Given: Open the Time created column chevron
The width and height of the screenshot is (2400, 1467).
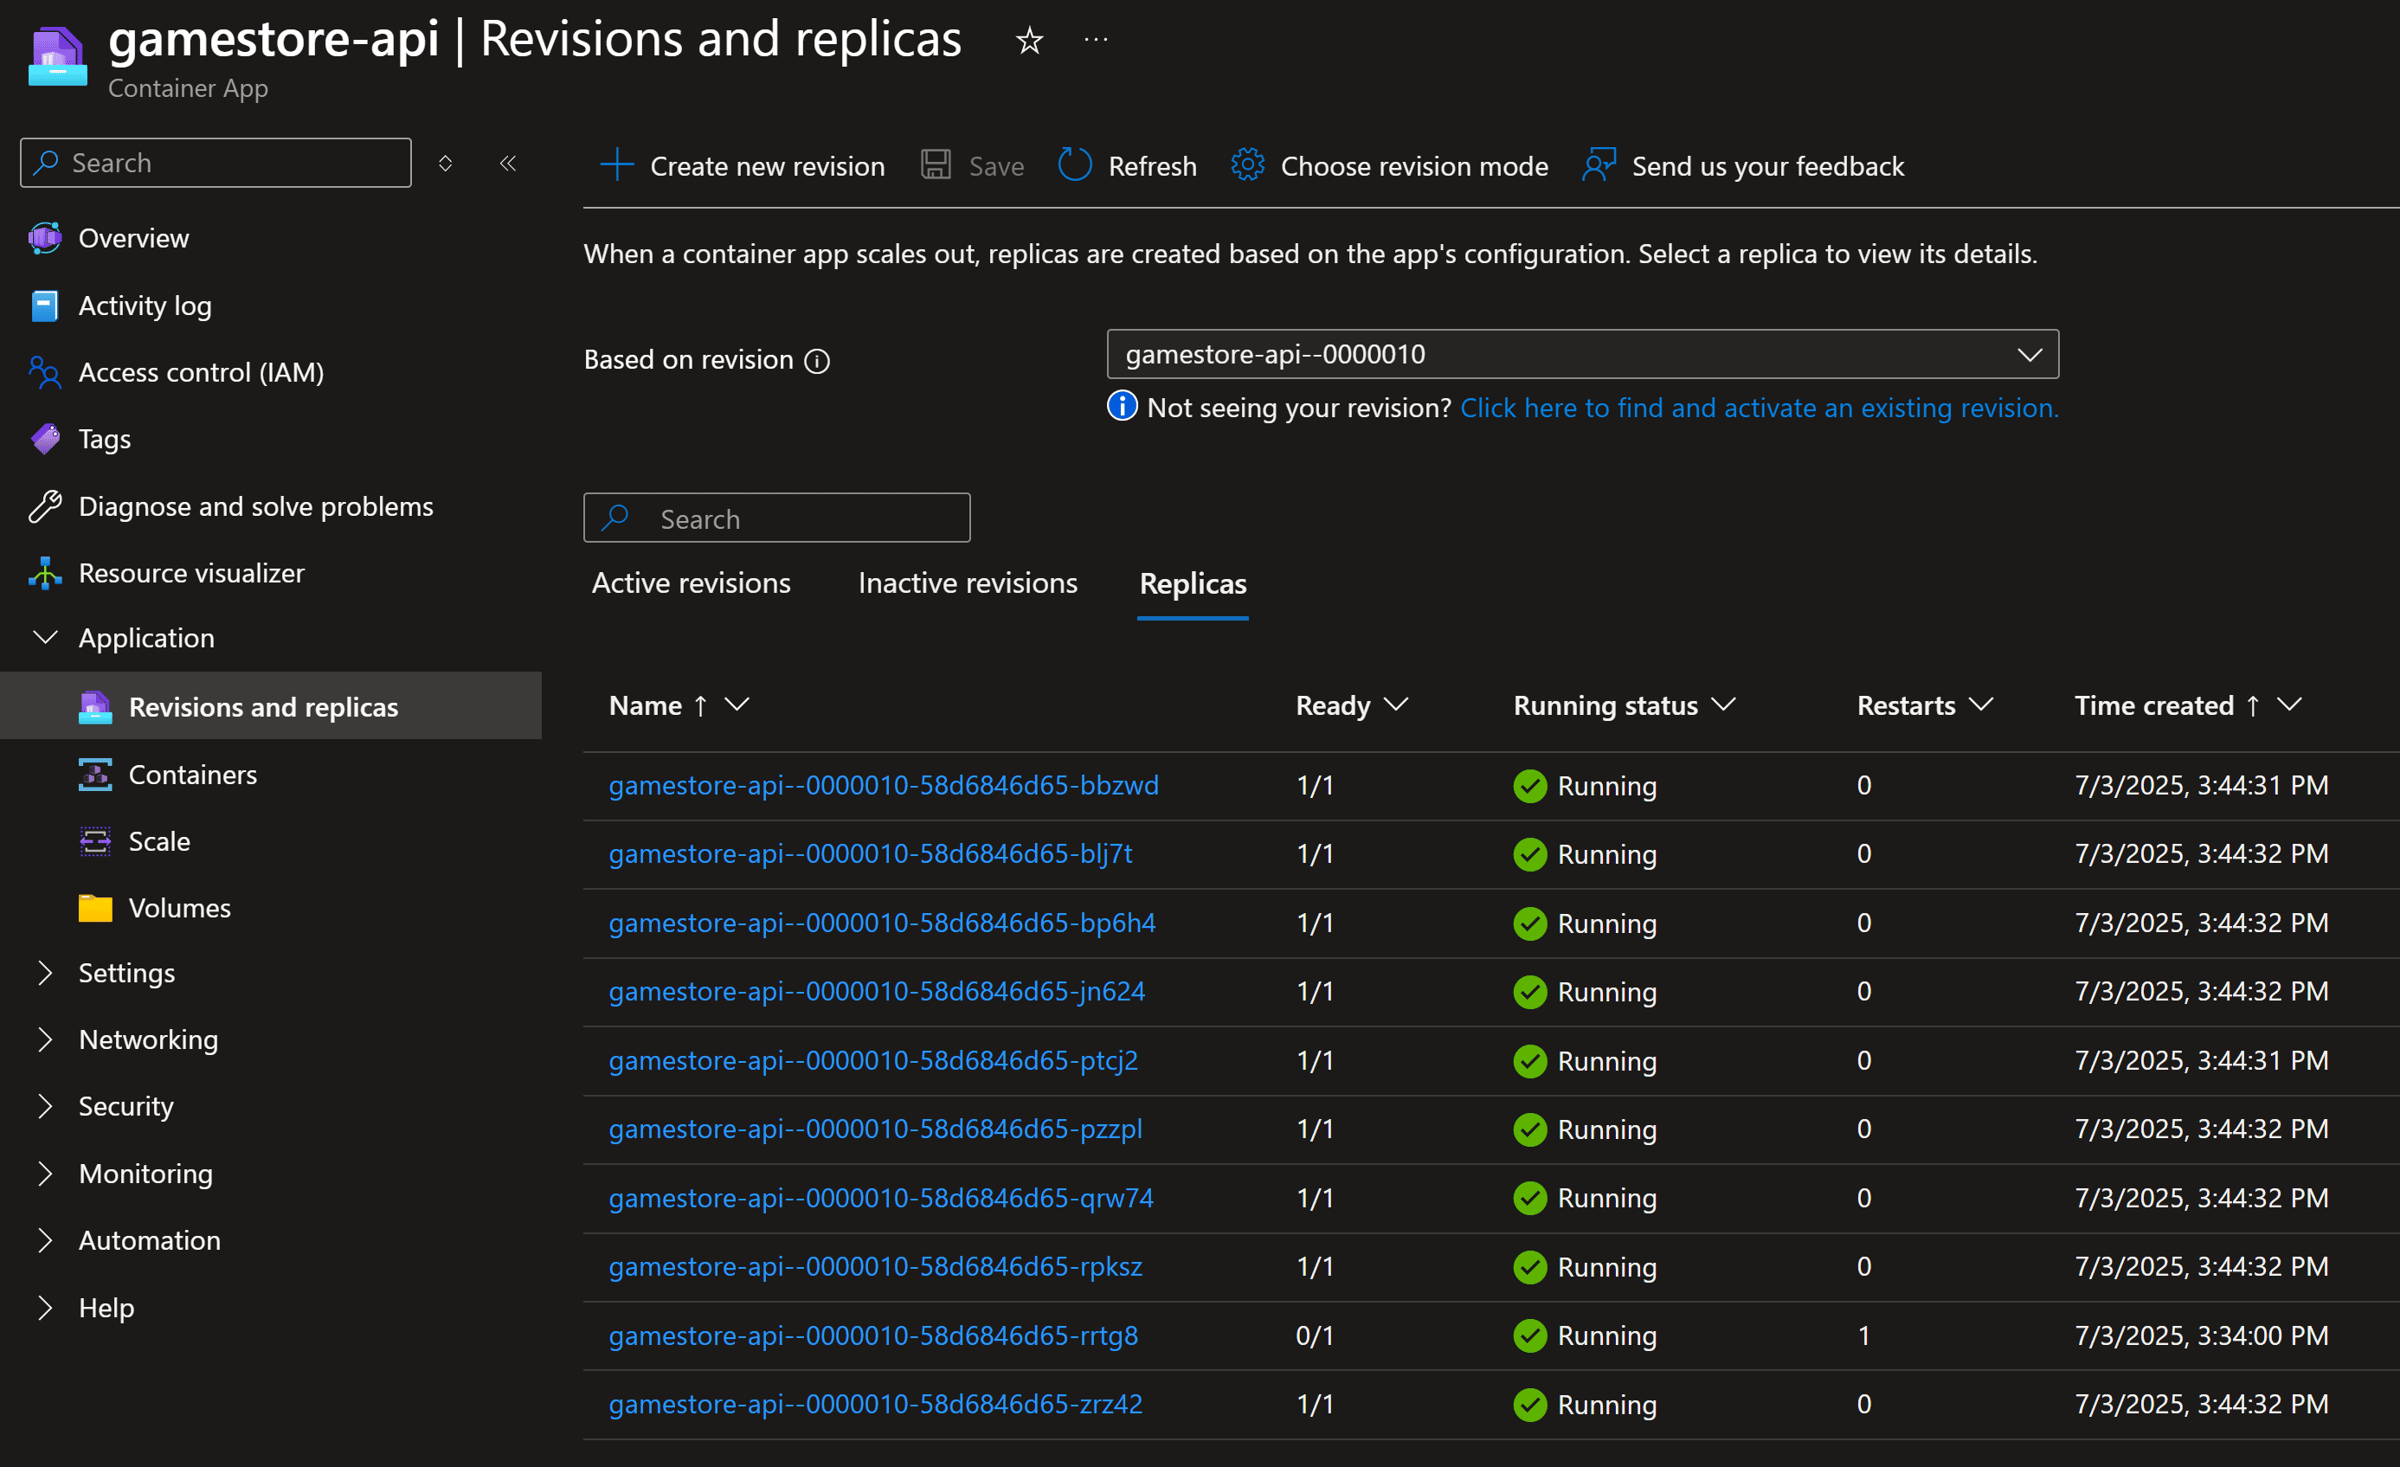Looking at the screenshot, I should click(x=2290, y=705).
